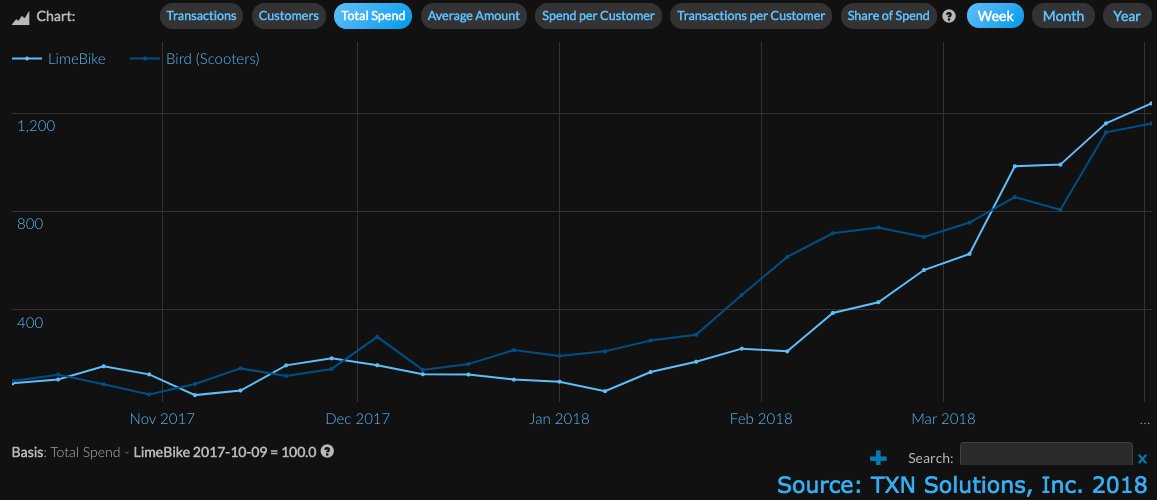
Task: Select Share of Spend metric
Action: 888,15
